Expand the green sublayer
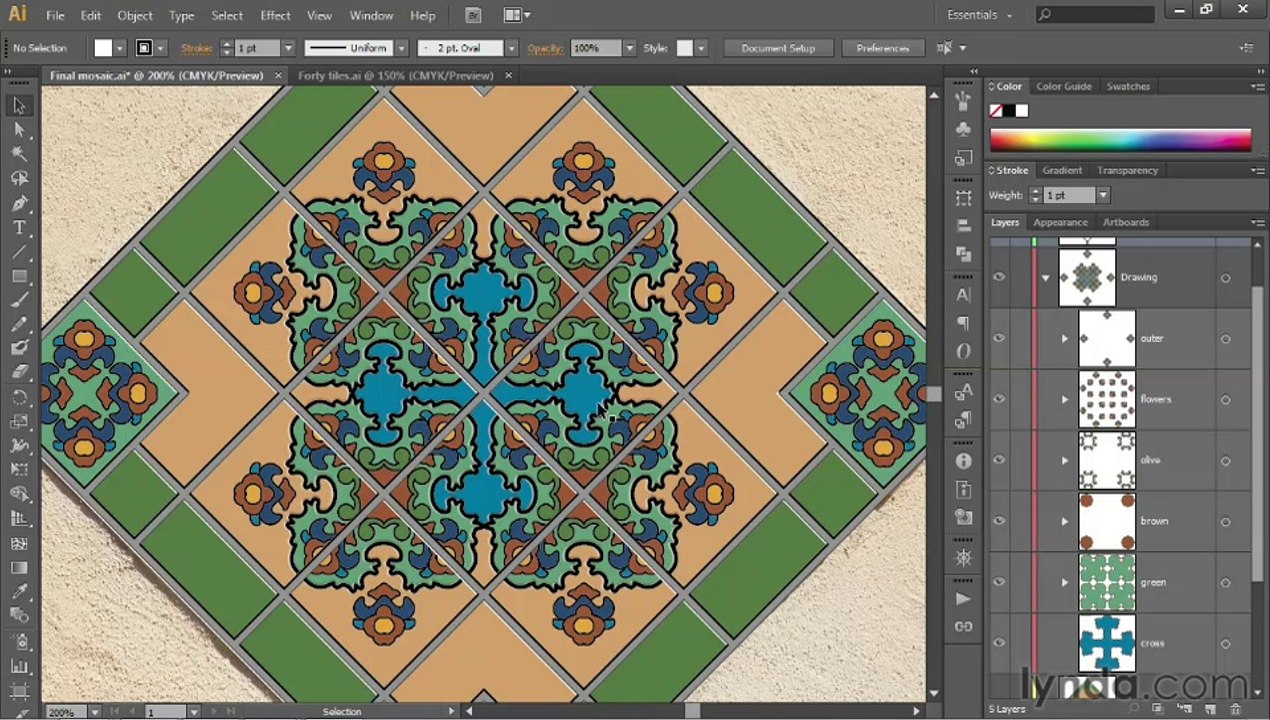The height and width of the screenshot is (720, 1270). [1065, 583]
